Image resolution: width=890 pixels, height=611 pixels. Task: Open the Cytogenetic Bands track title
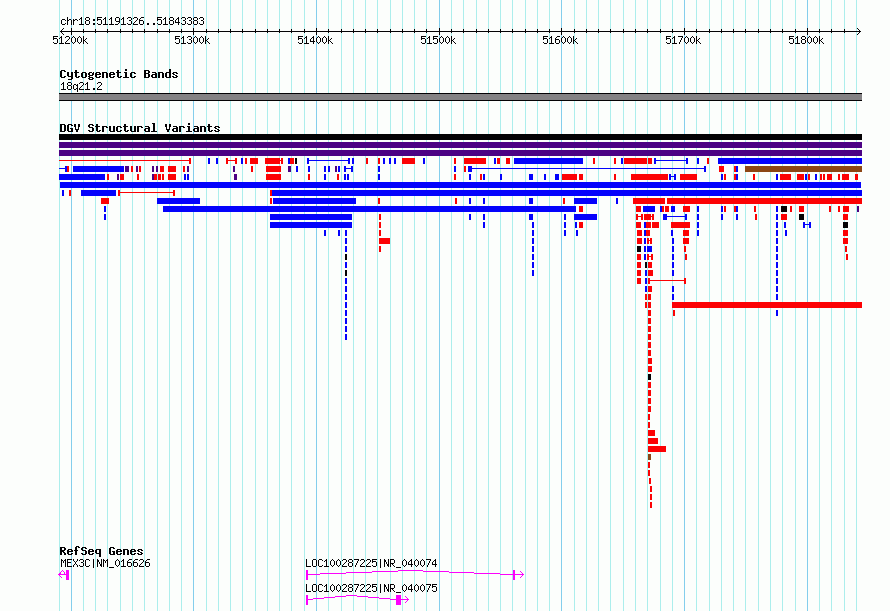pos(119,74)
